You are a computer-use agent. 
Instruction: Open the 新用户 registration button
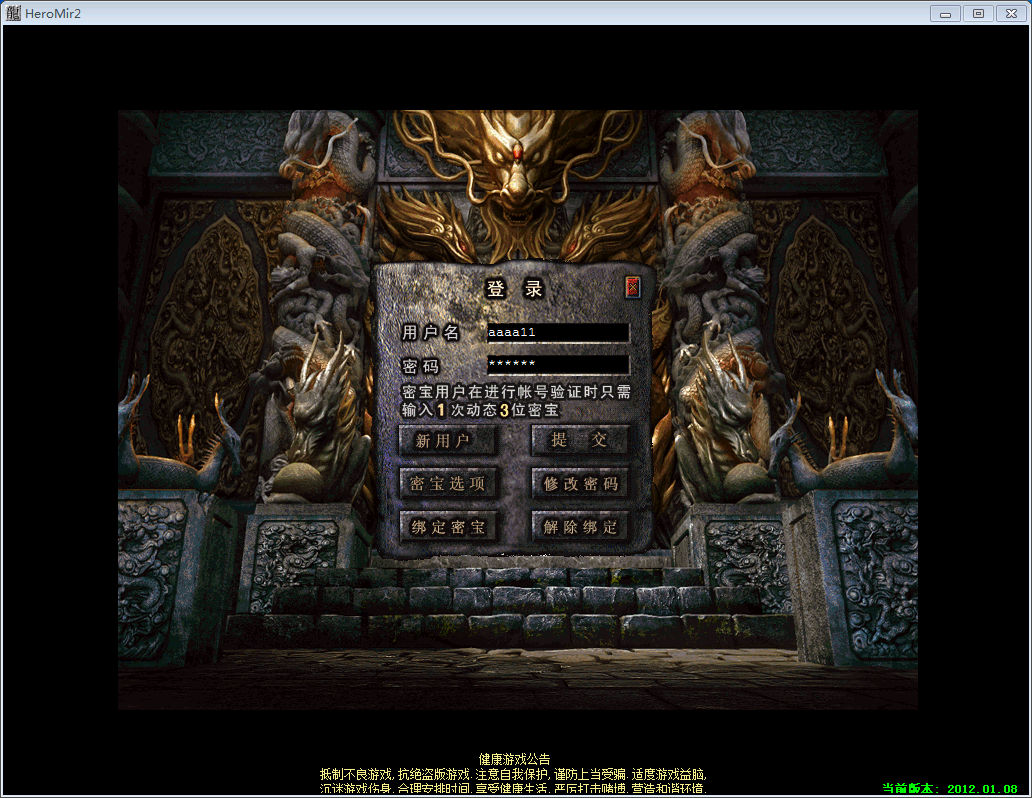click(448, 440)
